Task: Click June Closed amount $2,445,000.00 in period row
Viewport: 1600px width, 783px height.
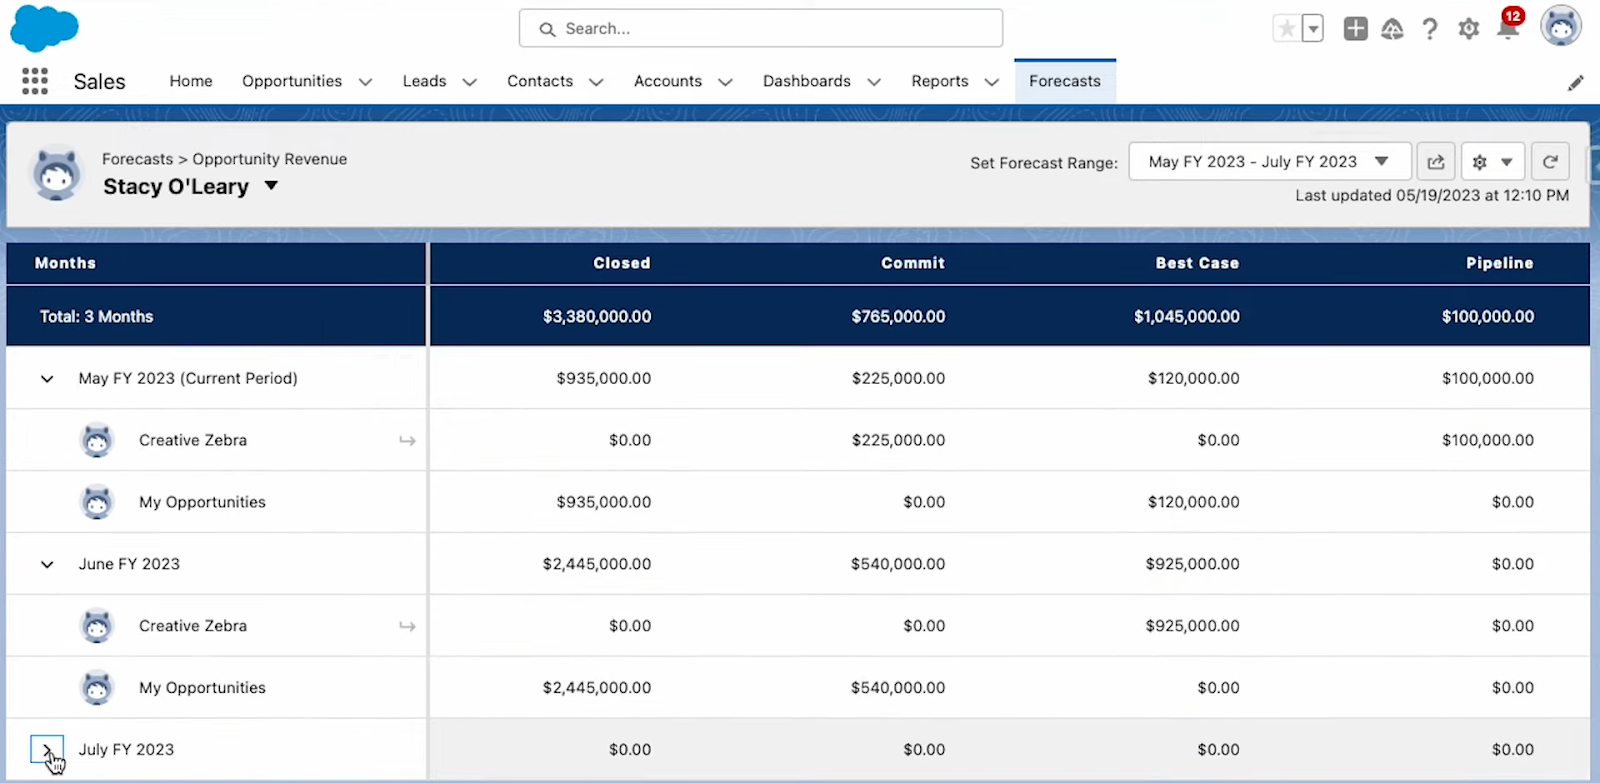Action: pyautogui.click(x=597, y=564)
